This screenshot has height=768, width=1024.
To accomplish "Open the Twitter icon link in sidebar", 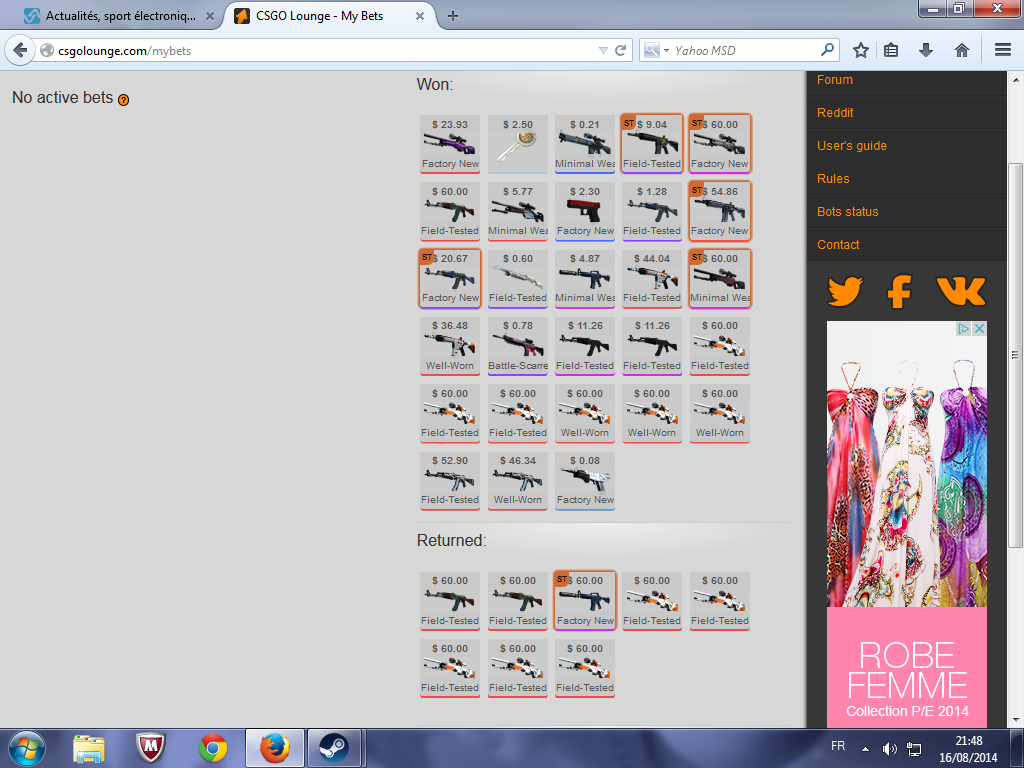I will [845, 291].
